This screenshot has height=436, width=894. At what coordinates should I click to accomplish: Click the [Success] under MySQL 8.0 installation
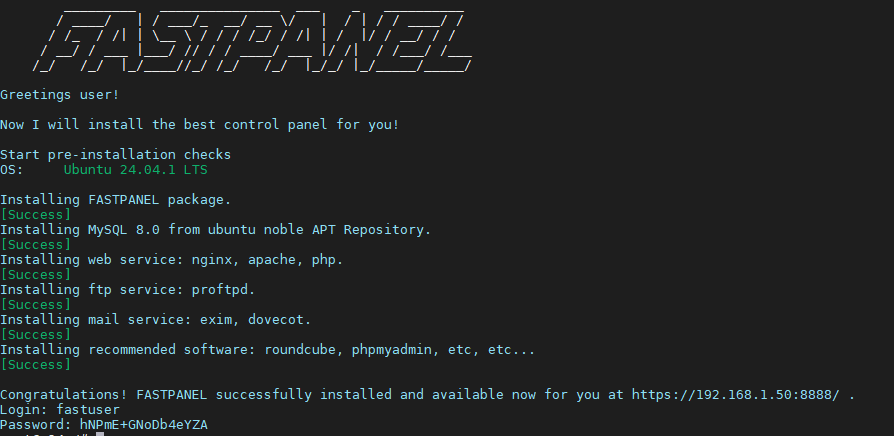pyautogui.click(x=35, y=245)
